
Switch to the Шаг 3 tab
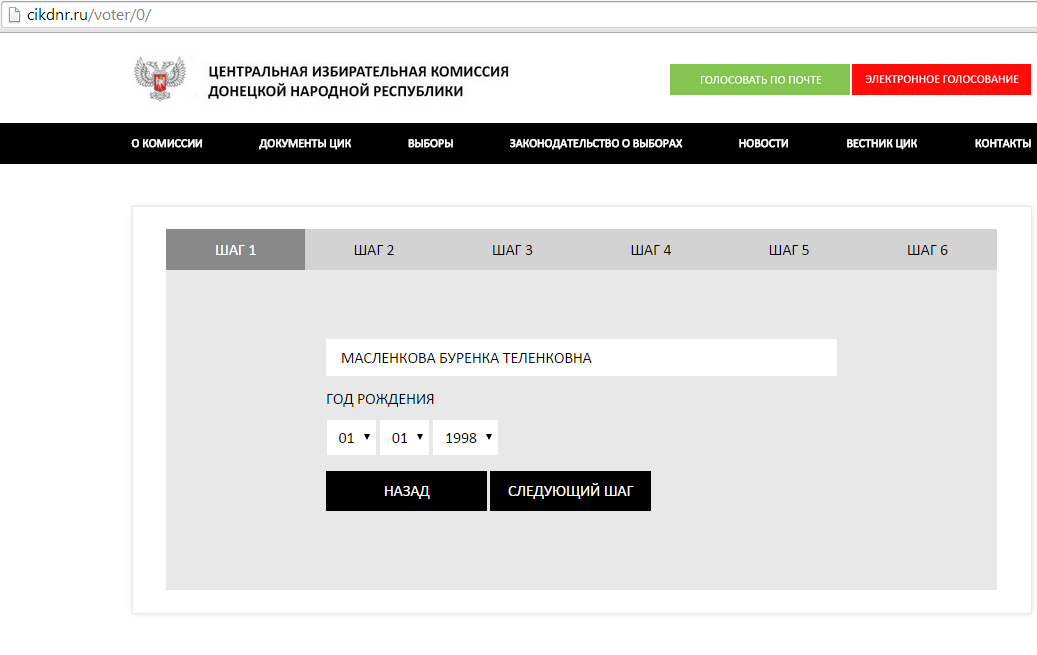coord(512,249)
